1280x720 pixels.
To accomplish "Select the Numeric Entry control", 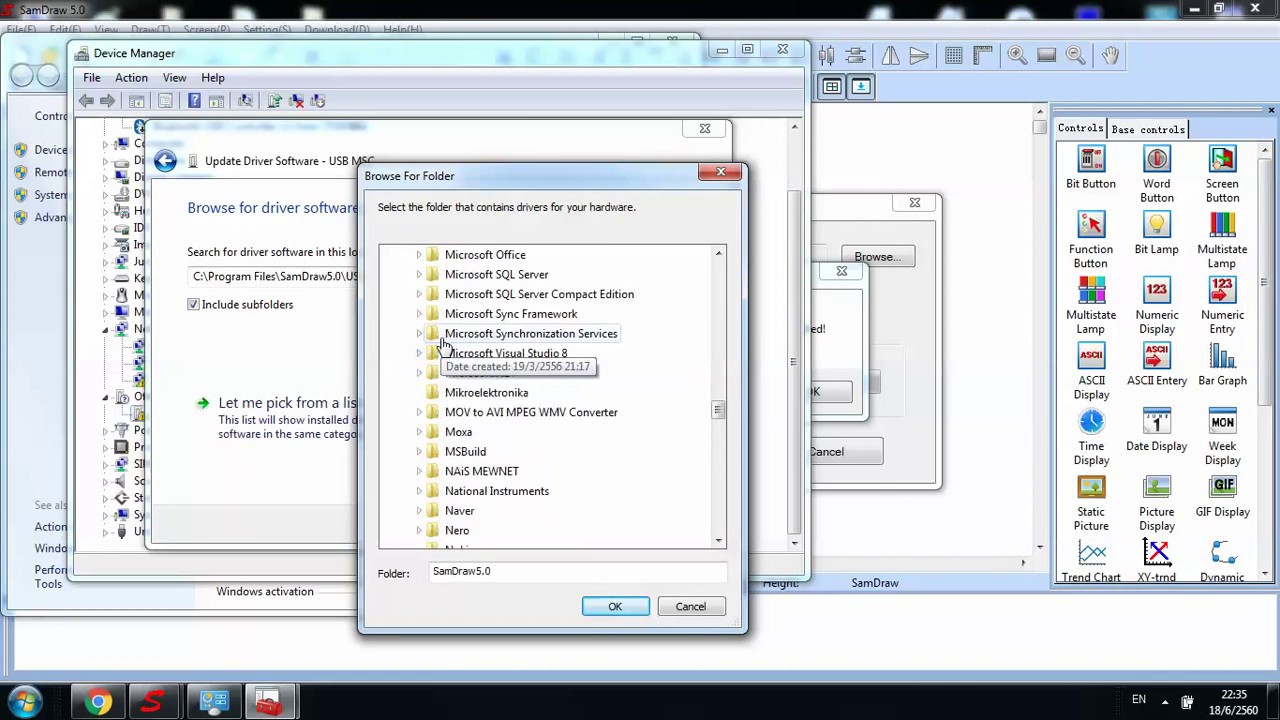I will click(x=1222, y=306).
